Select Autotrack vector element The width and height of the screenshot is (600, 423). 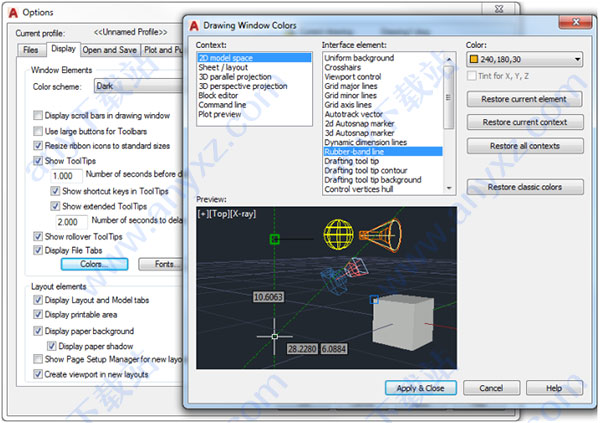pos(383,114)
